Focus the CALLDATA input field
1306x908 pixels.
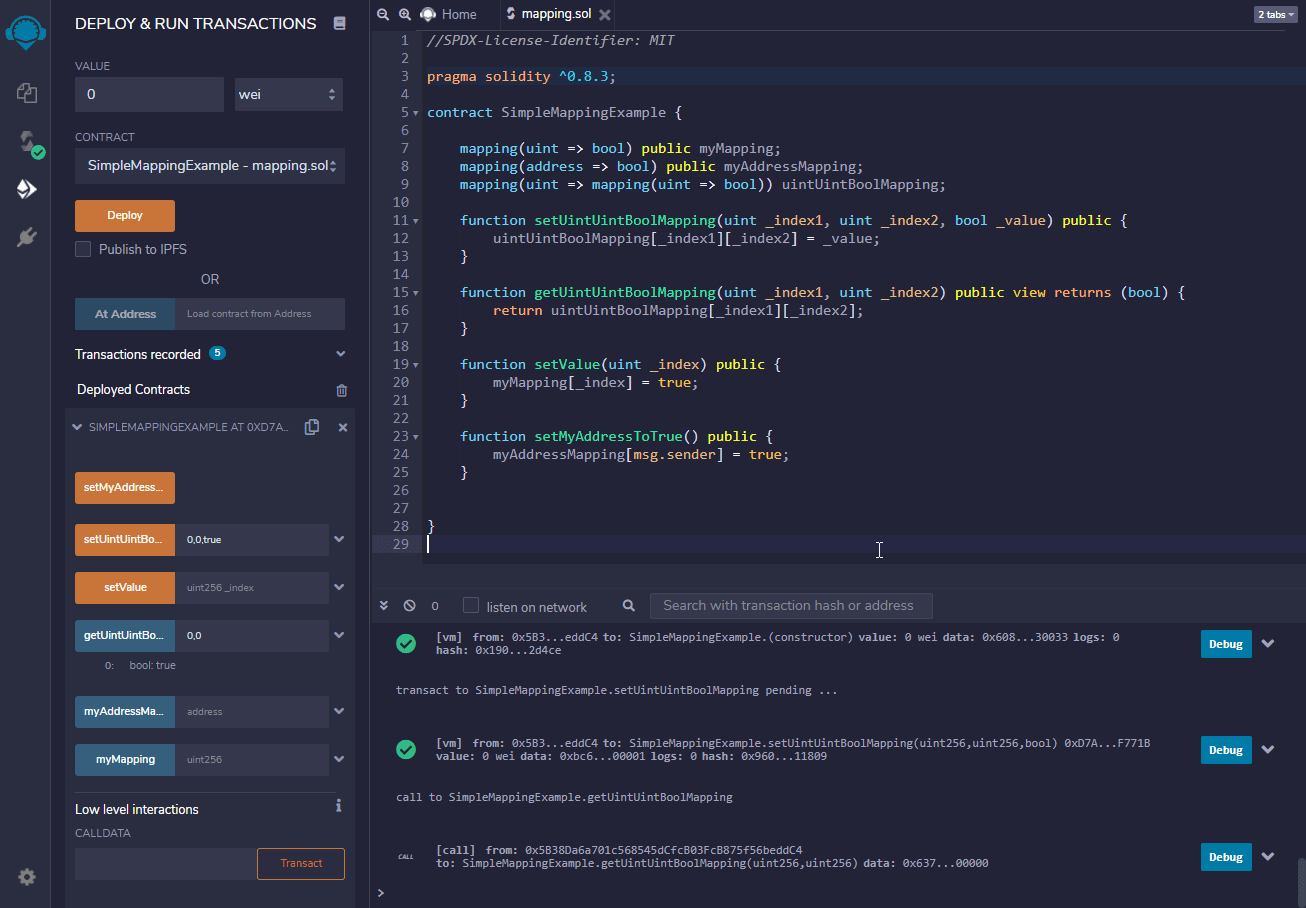pos(166,863)
